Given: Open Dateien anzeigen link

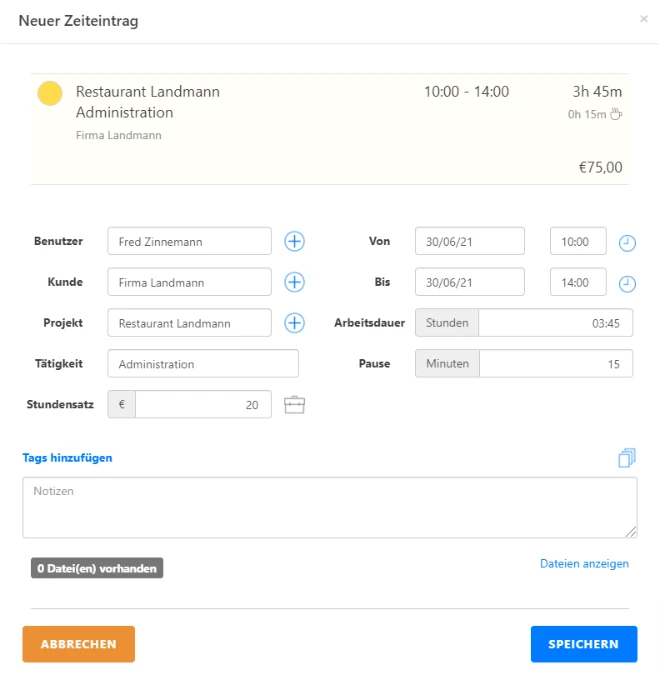Looking at the screenshot, I should point(584,564).
